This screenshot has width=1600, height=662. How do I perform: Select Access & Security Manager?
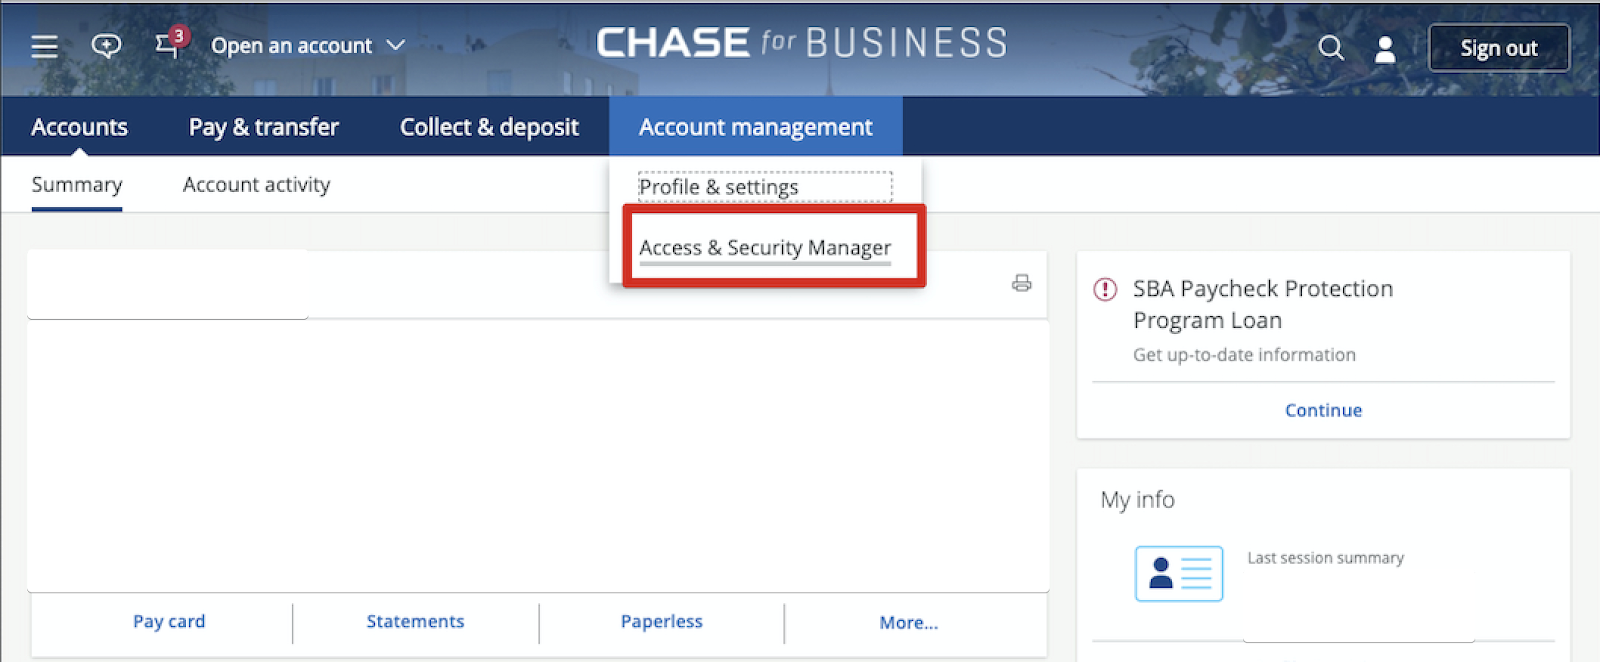coord(765,247)
